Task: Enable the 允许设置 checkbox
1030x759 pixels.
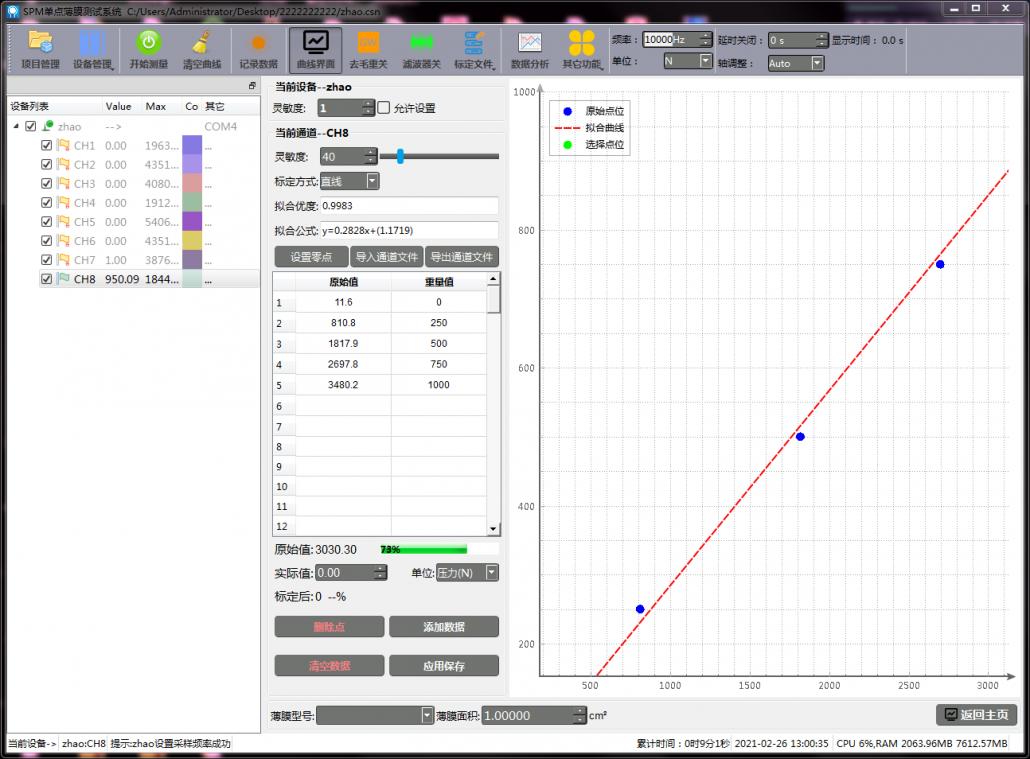Action: coord(384,107)
